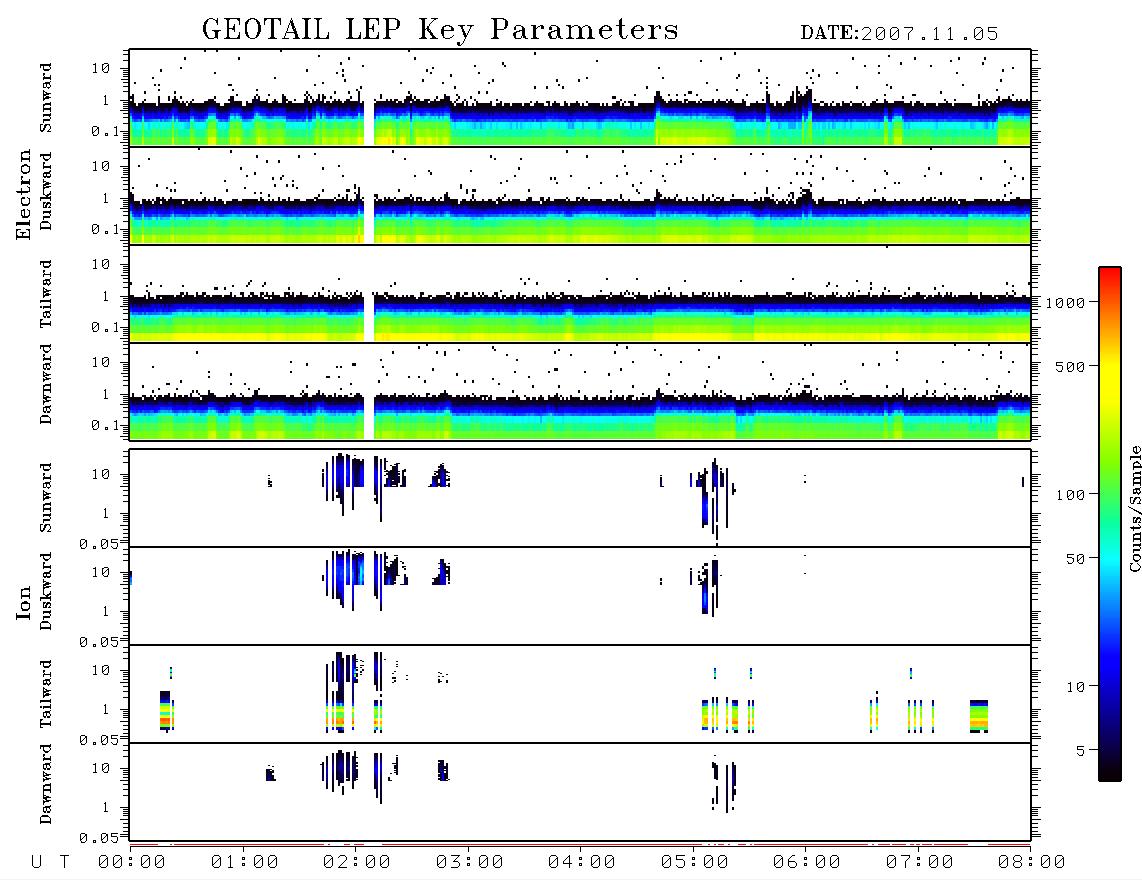The image size is (1142, 880).
Task: Click the "02:00" time tick label
Action: point(357,863)
